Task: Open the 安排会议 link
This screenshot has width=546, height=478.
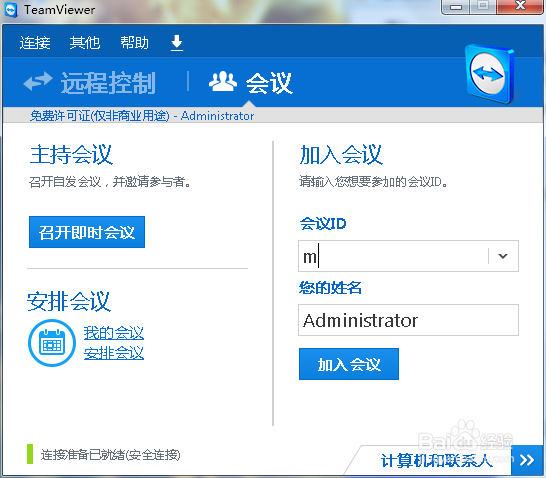Action: tap(114, 353)
